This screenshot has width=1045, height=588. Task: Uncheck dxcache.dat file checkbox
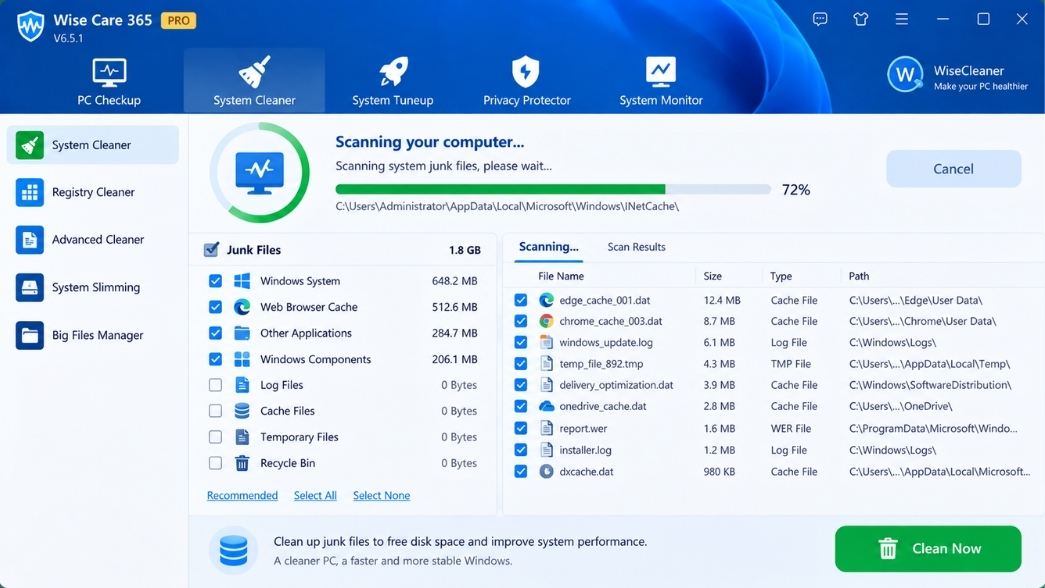[x=521, y=471]
